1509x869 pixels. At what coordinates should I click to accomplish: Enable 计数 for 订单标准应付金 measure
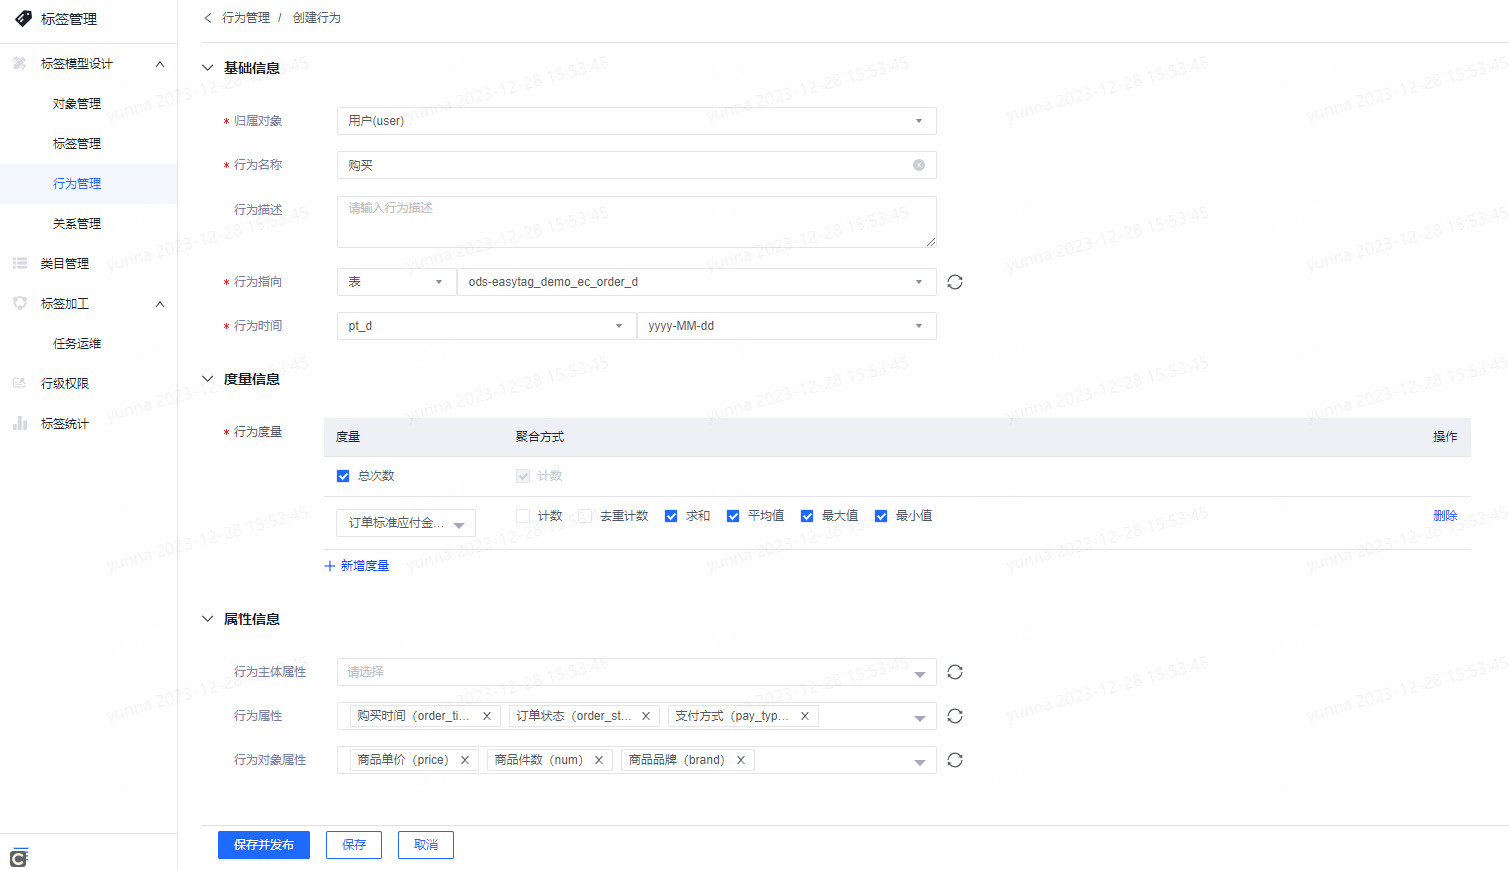click(x=523, y=516)
